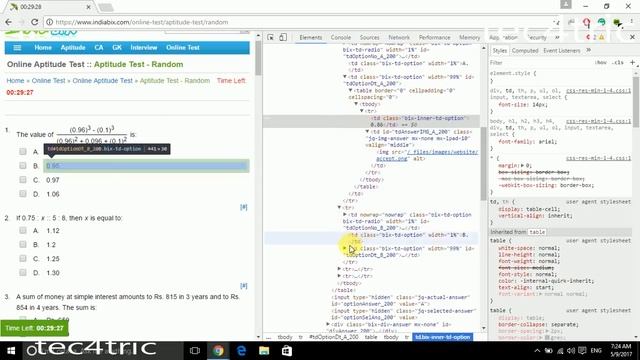Open Chrome's three-dot menu
Screen dimensions: 640x360
632,22
